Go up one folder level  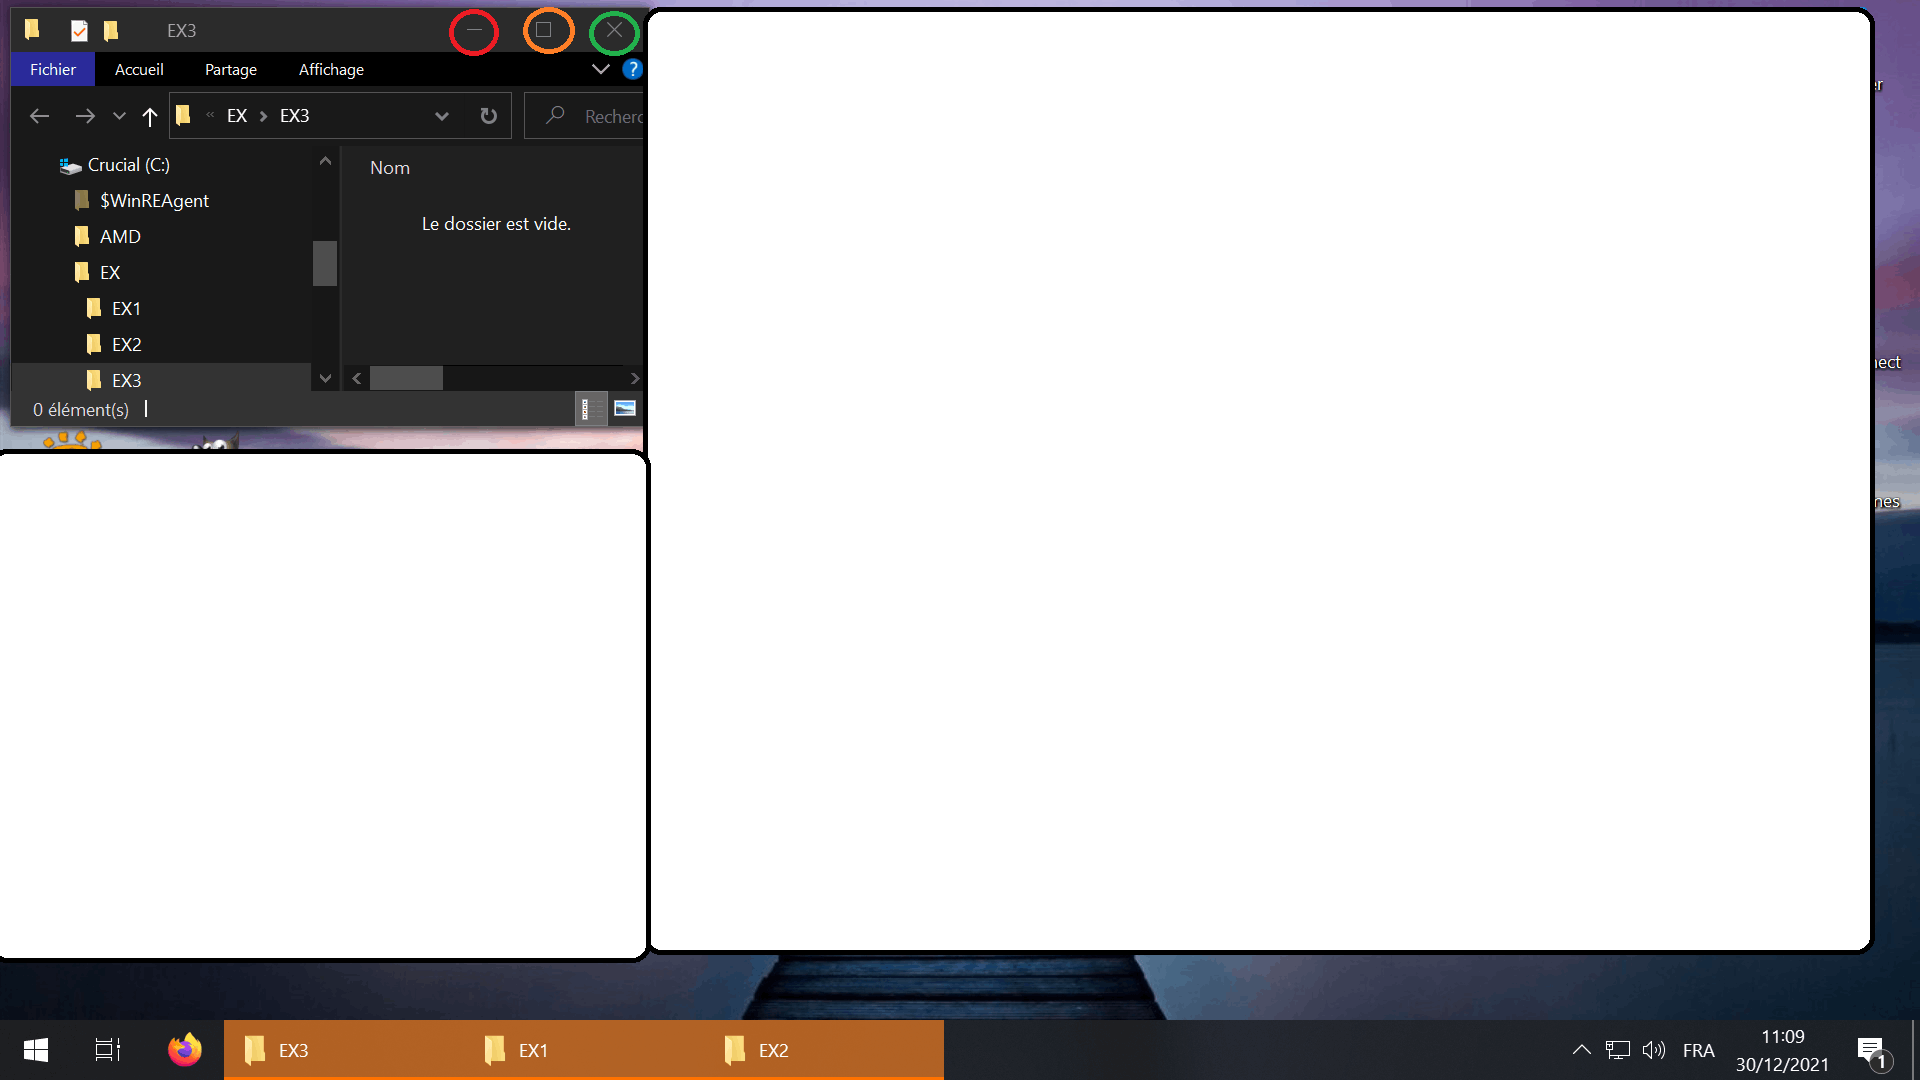(x=150, y=116)
